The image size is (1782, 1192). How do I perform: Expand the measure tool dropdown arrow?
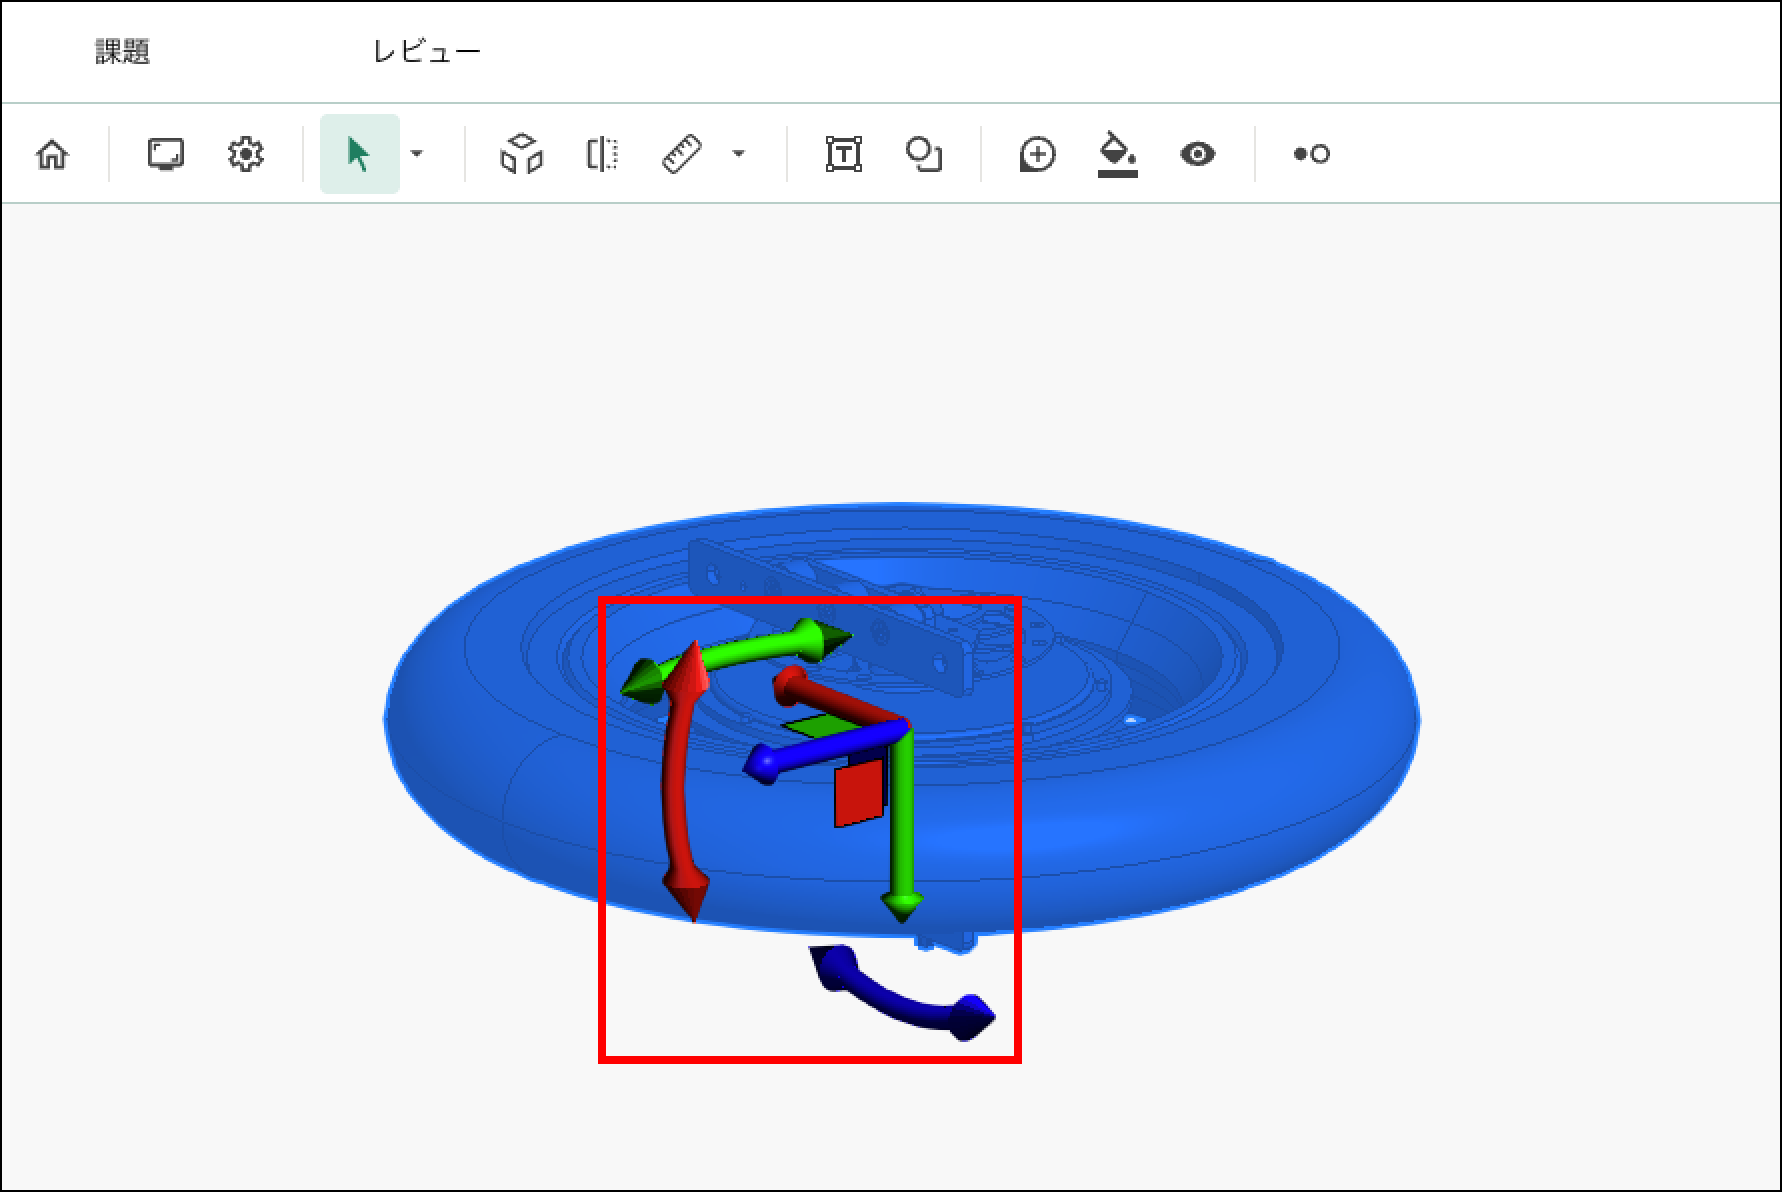739,154
